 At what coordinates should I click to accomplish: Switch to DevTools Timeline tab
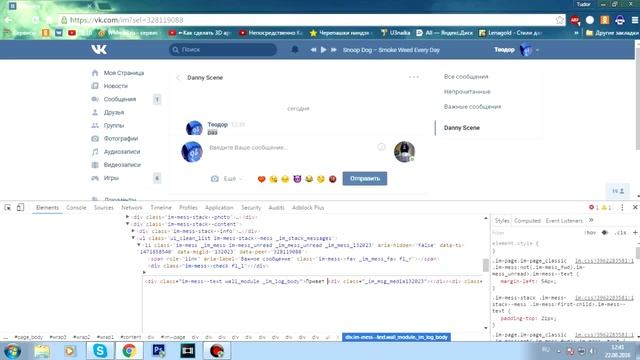pos(161,208)
